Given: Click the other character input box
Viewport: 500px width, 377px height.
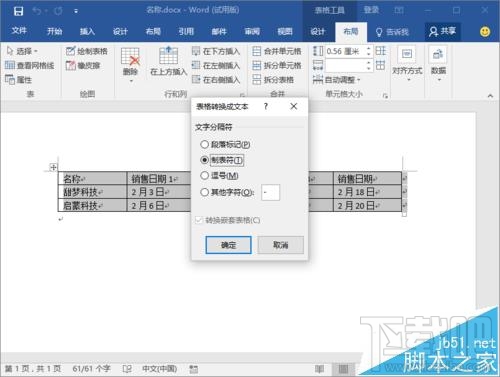Looking at the screenshot, I should [270, 192].
